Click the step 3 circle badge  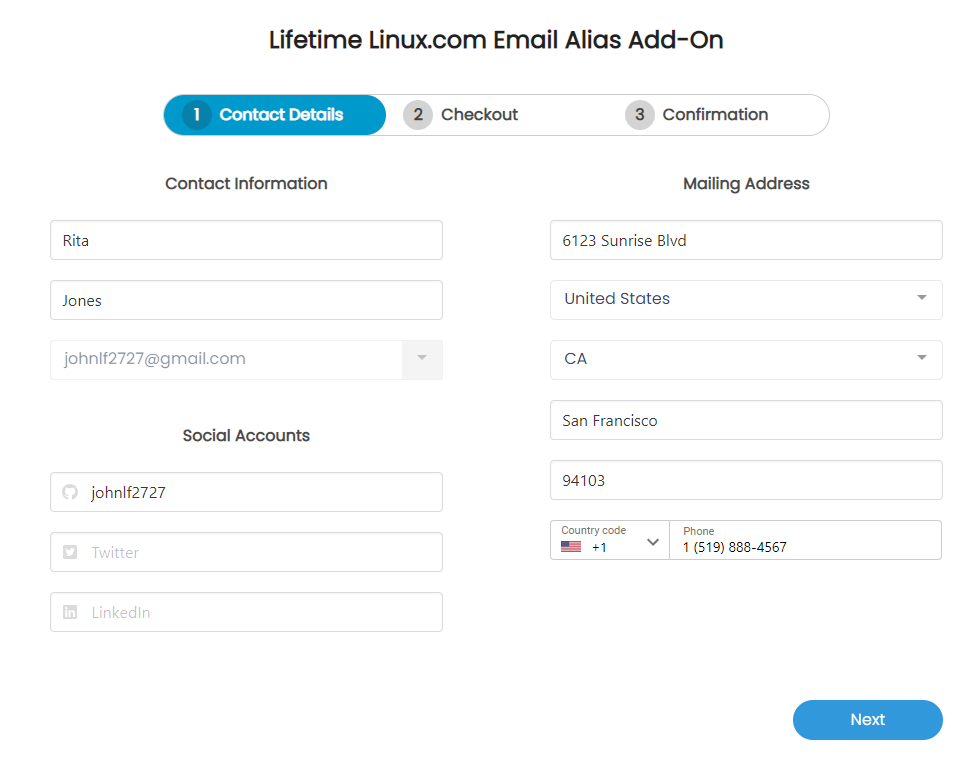[x=640, y=115]
